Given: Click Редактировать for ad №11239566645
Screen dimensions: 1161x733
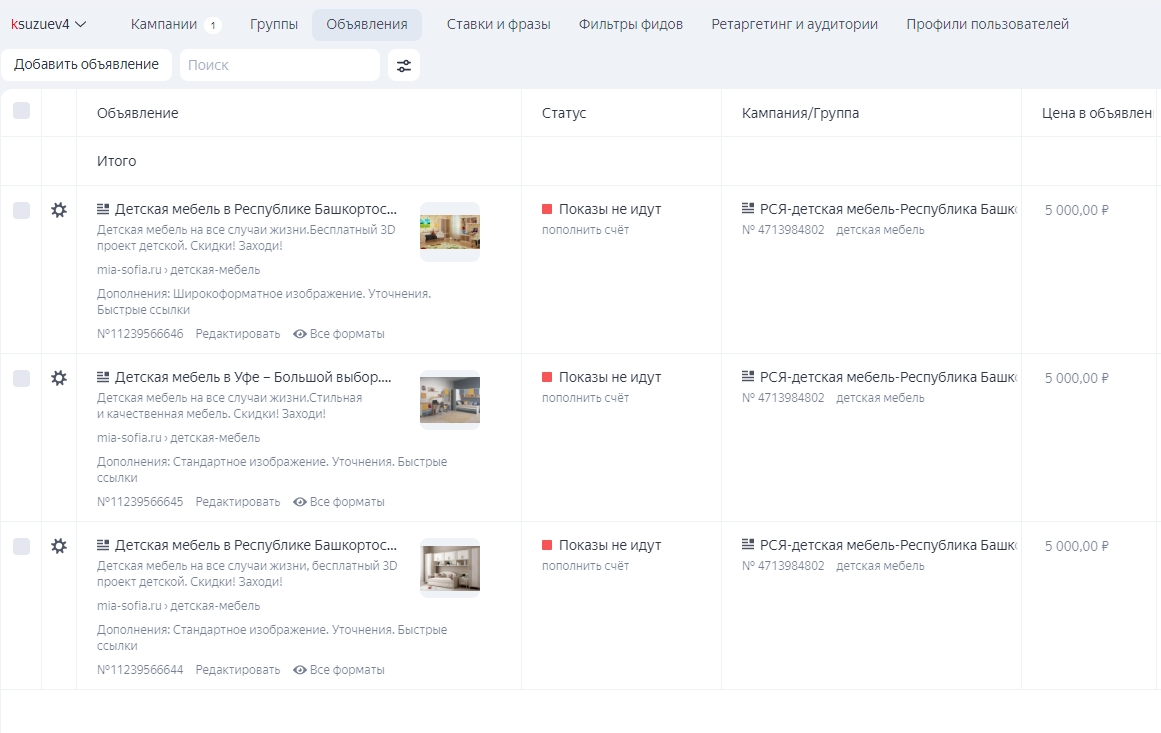Looking at the screenshot, I should point(238,502).
